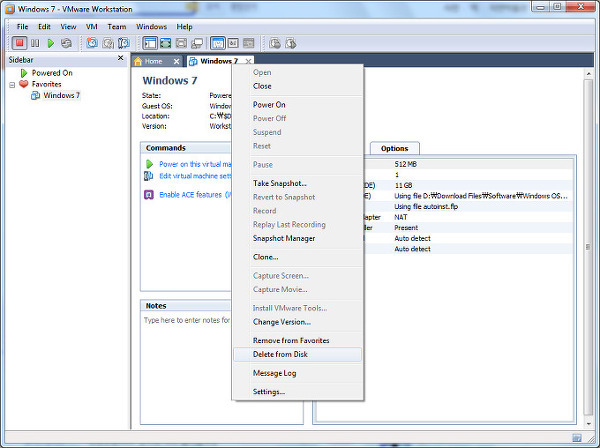600x448 pixels.
Task: Click the green Power On toolbar icon
Action: pos(51,43)
